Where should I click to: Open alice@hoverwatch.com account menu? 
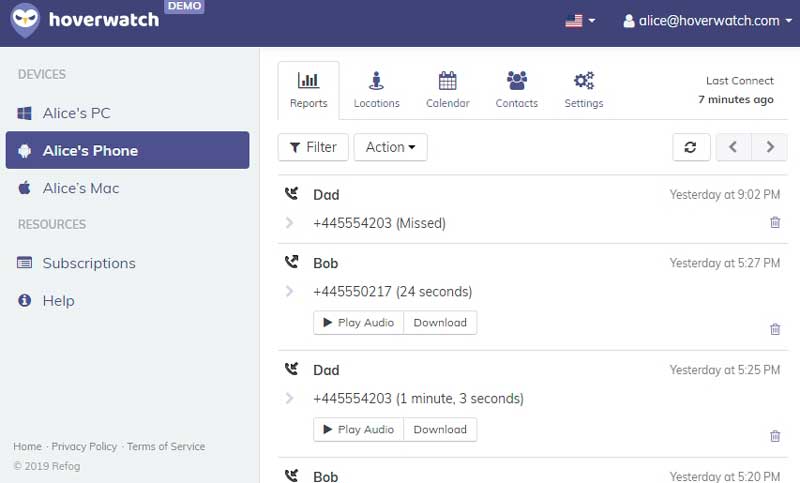coord(708,21)
